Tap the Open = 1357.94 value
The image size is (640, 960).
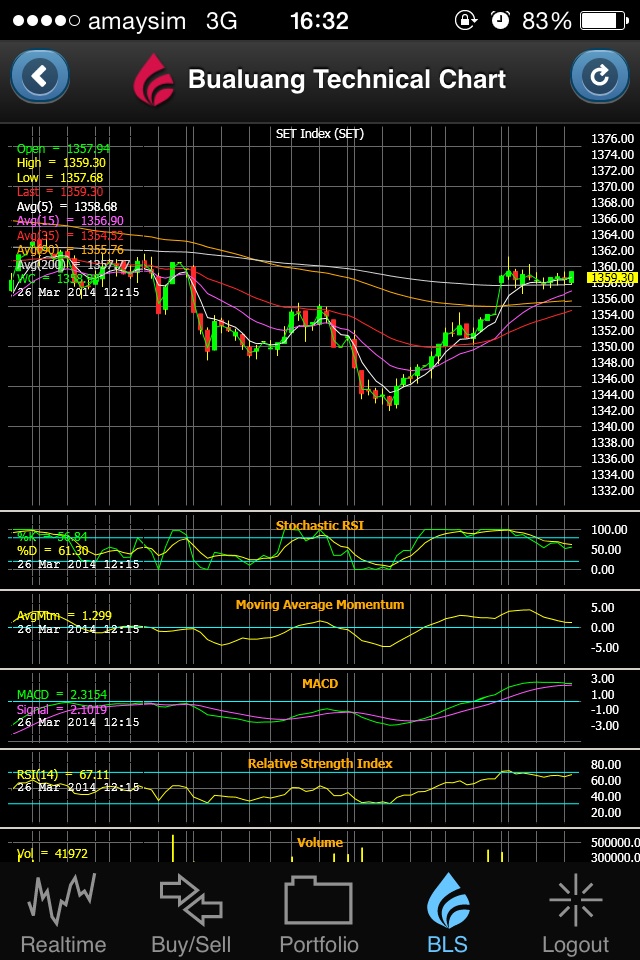click(x=63, y=148)
